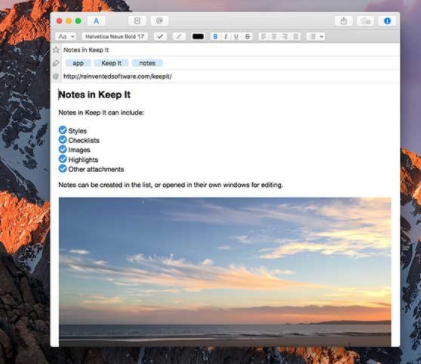Uncheck the Images checklist item
This screenshot has height=364, width=421.
tap(63, 149)
